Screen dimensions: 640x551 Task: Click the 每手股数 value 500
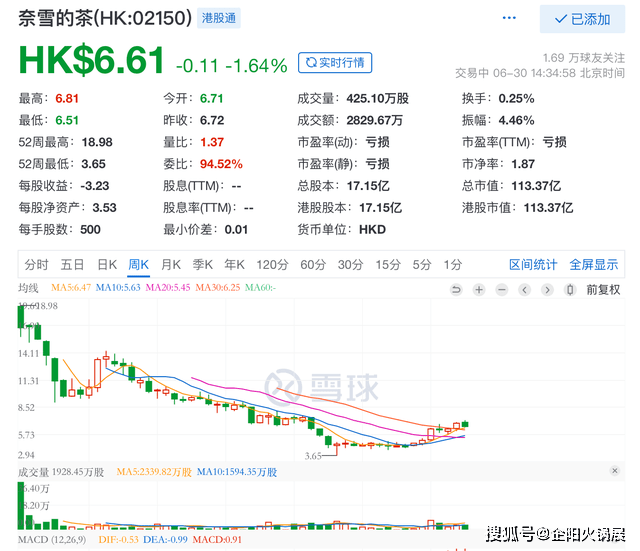click(x=90, y=230)
